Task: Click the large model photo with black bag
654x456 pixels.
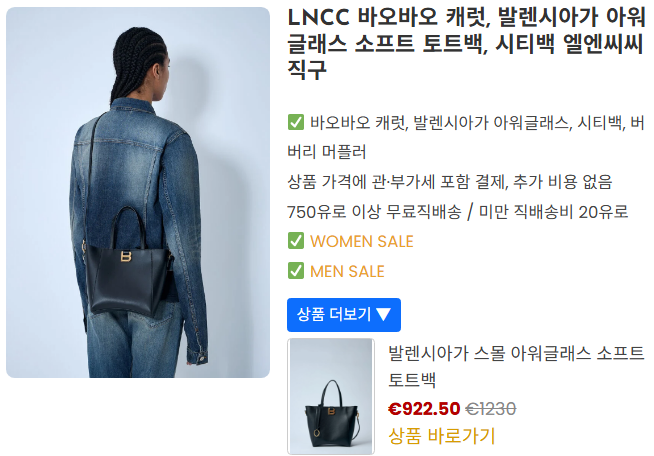Action: click(x=138, y=192)
